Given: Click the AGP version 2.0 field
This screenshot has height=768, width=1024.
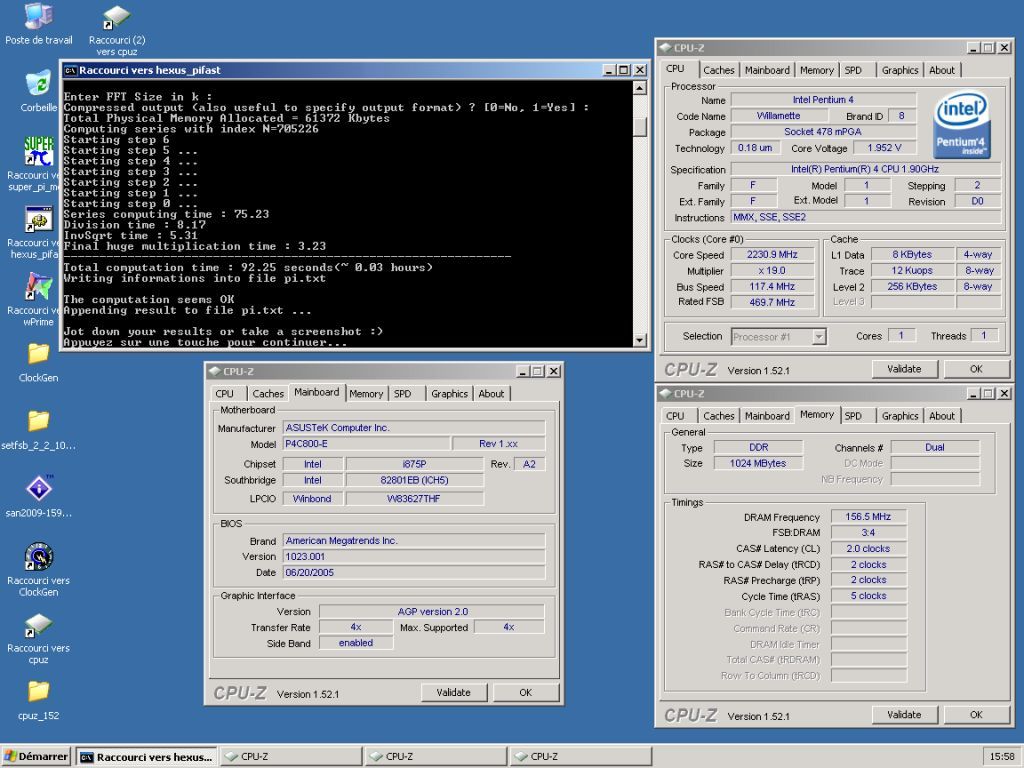Looking at the screenshot, I should click(x=432, y=612).
